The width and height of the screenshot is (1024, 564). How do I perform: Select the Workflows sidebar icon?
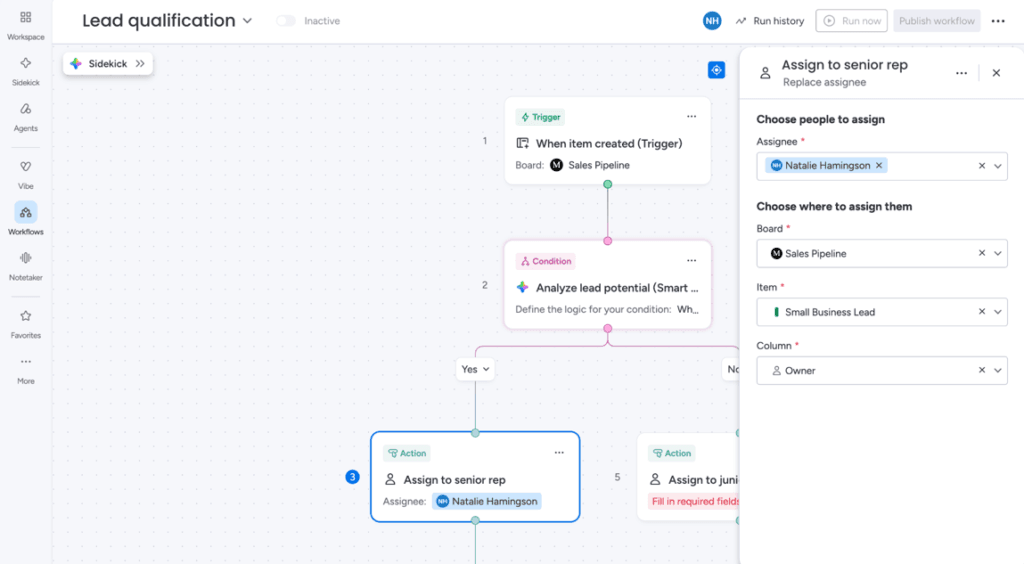tap(25, 213)
